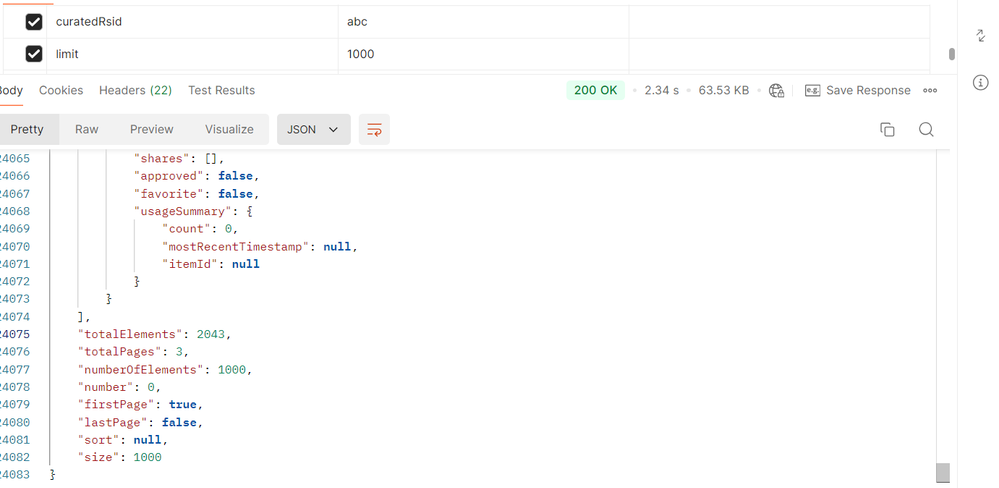Open search in response body
The width and height of the screenshot is (999, 488).
(x=926, y=130)
